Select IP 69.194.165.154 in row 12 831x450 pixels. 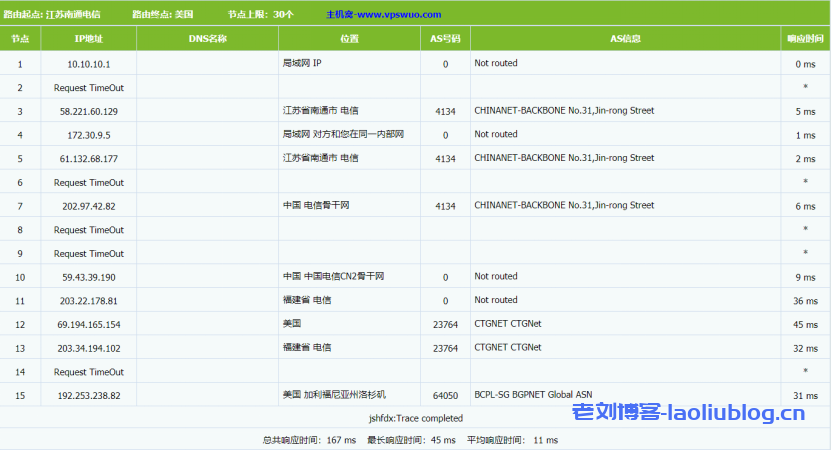click(88, 324)
